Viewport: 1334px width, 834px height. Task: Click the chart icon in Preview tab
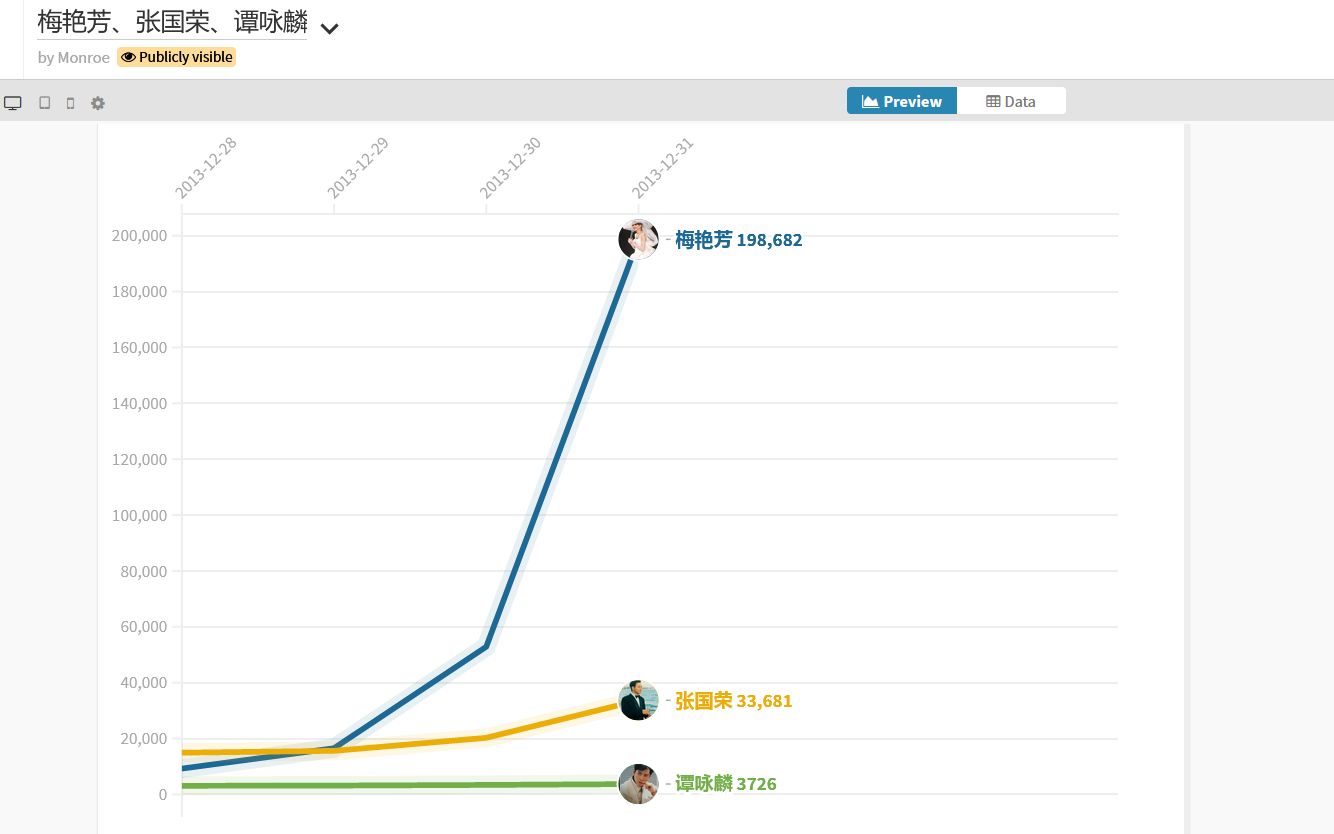[870, 101]
